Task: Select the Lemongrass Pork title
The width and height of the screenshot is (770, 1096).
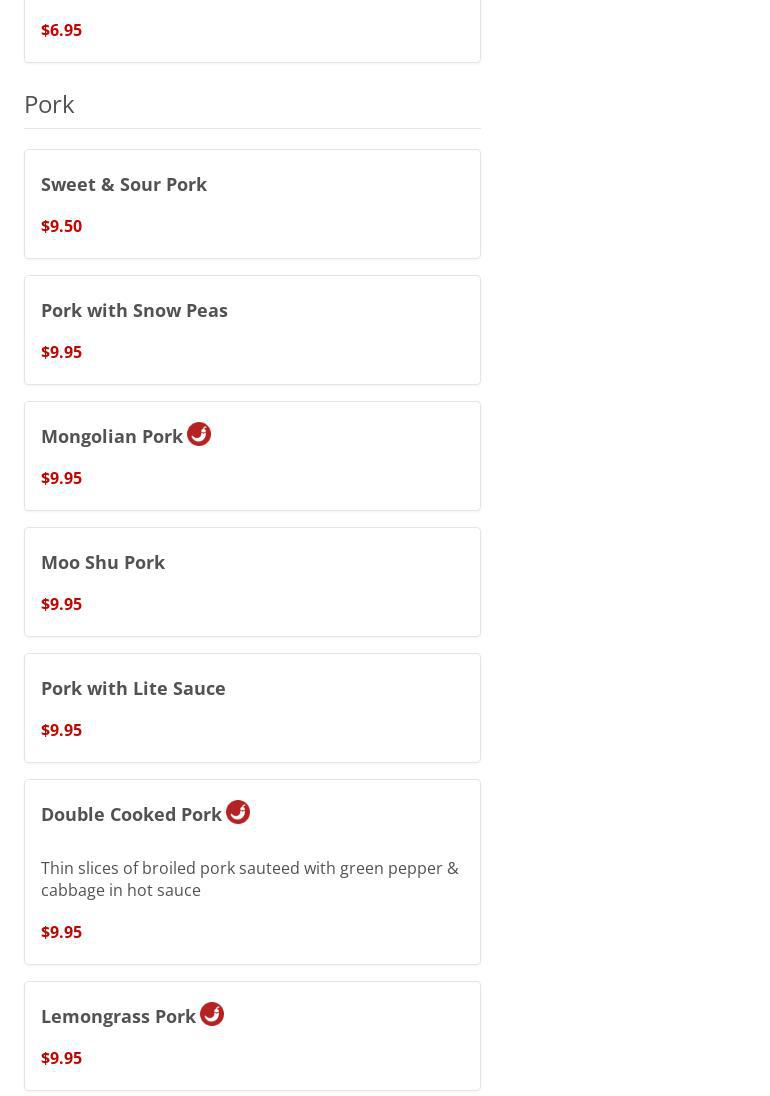Action: pyautogui.click(x=118, y=1016)
